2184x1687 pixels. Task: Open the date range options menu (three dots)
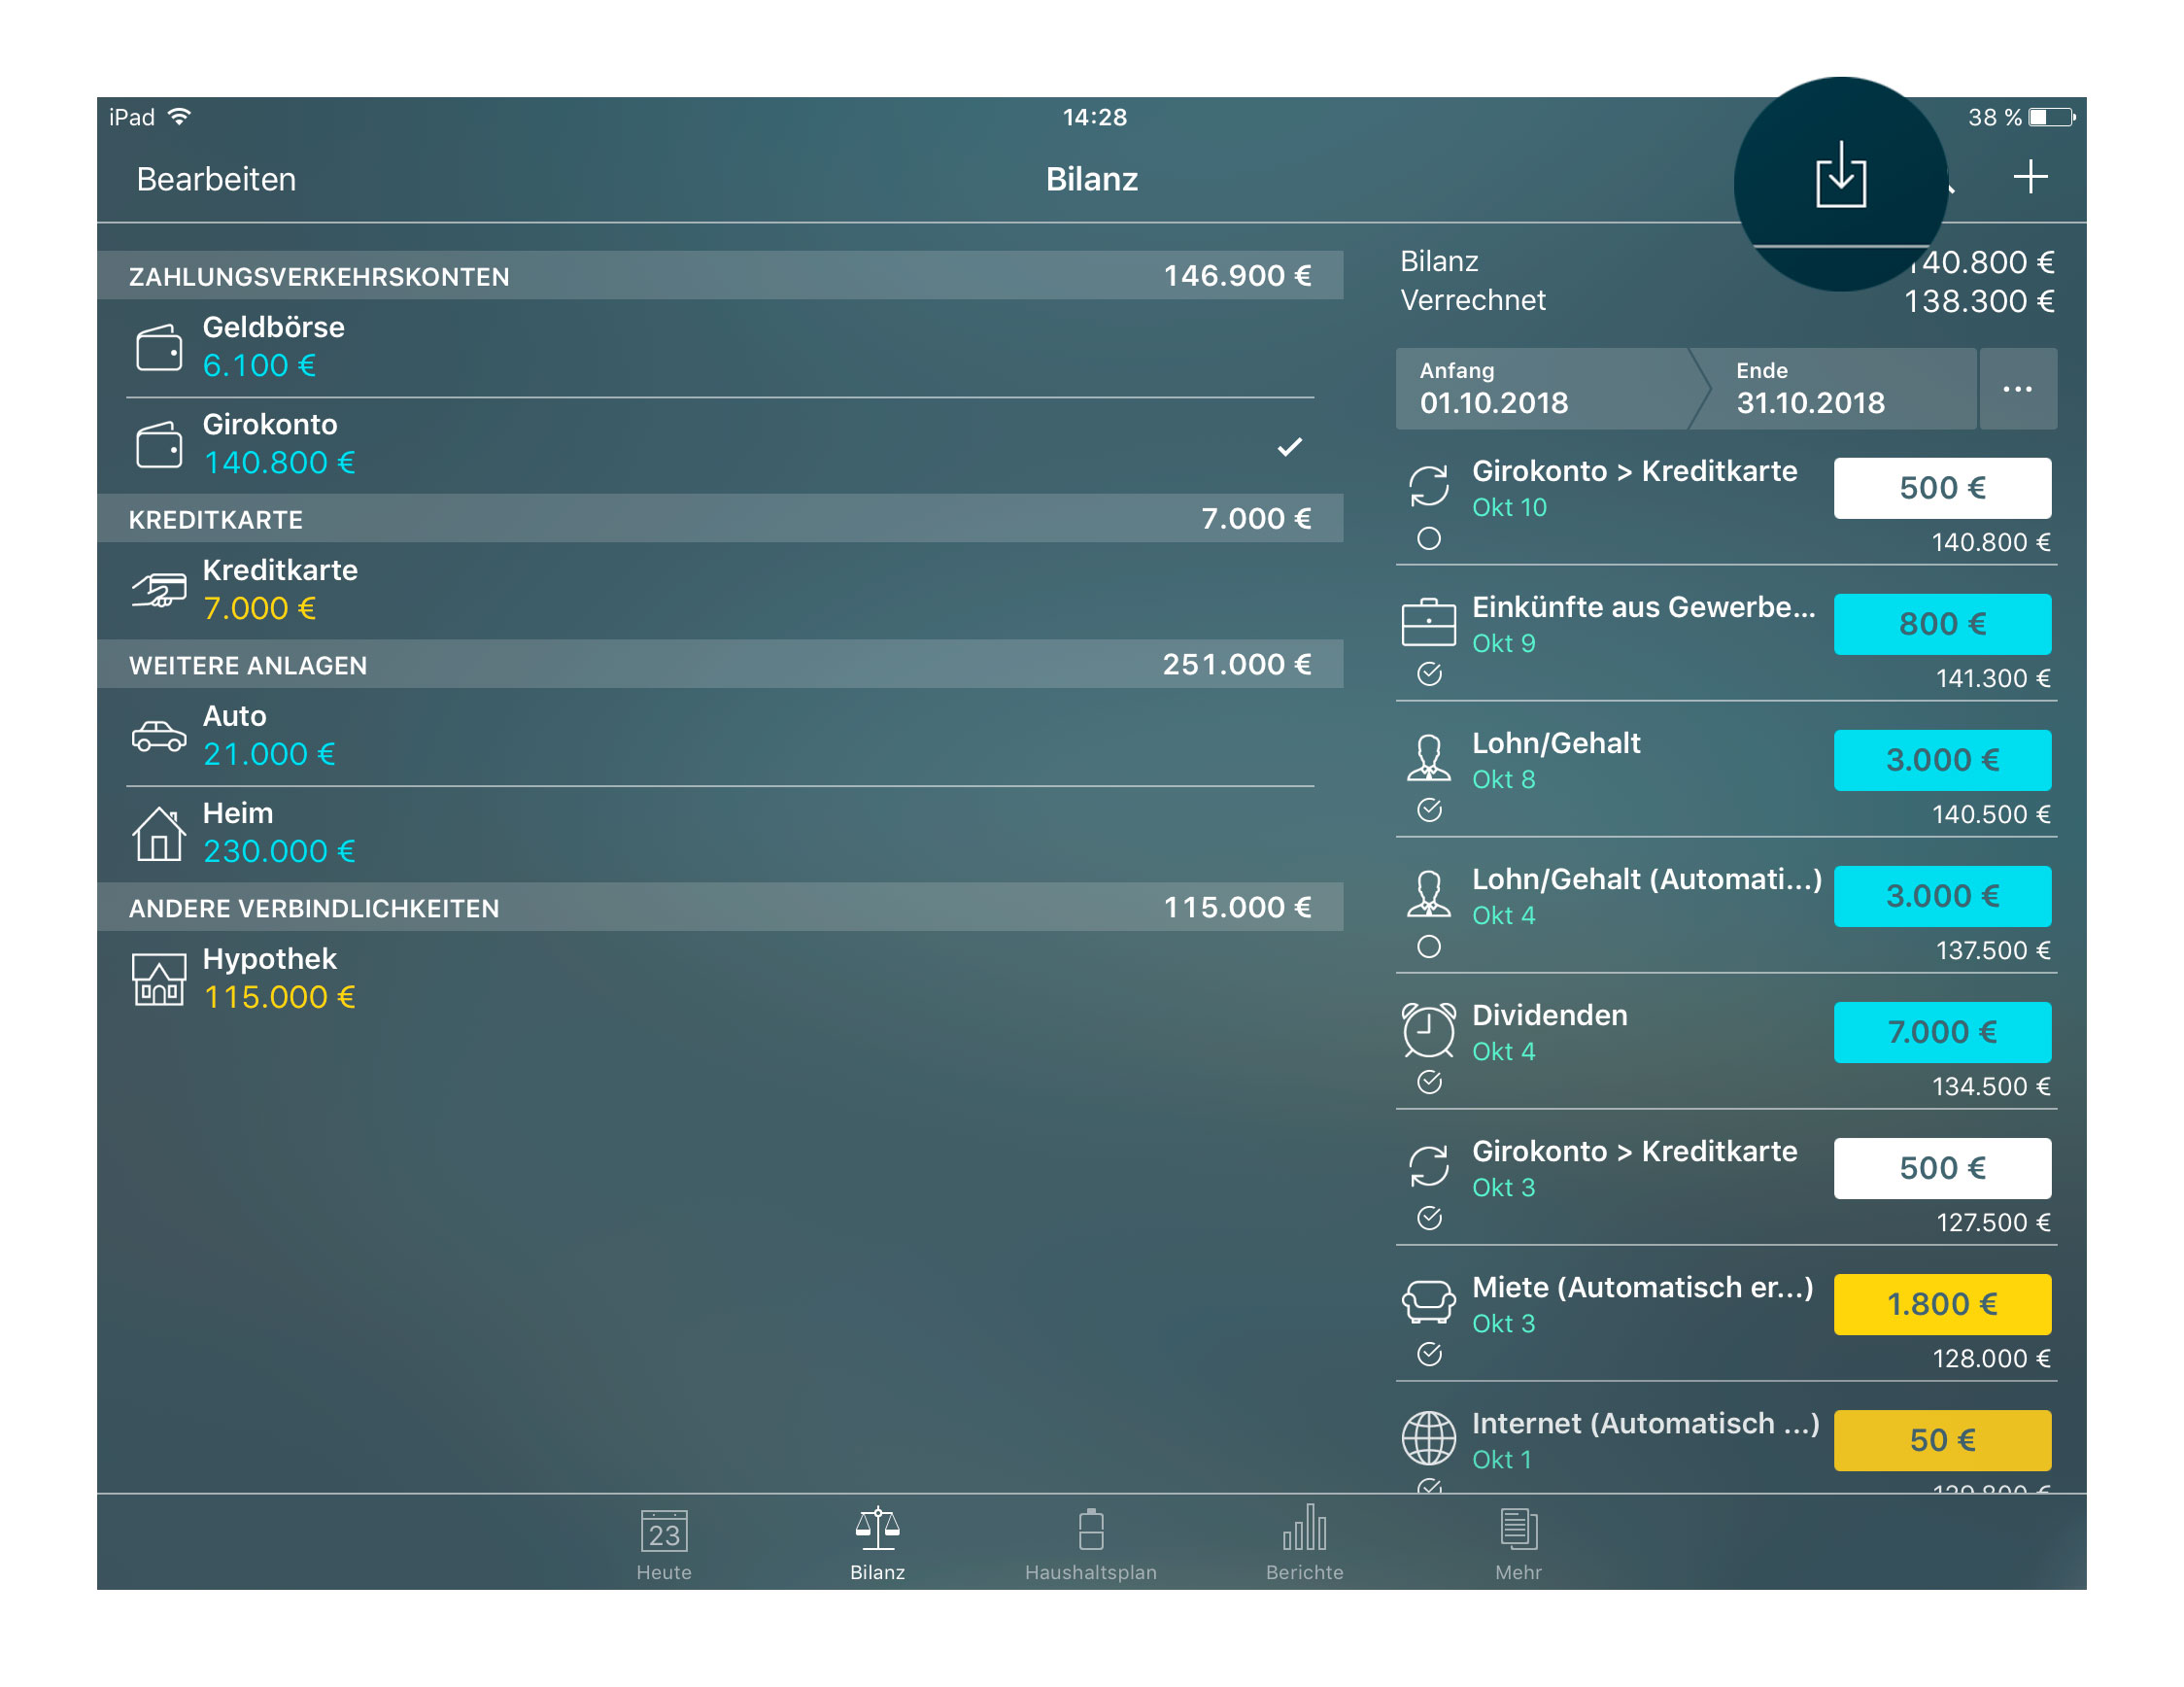2017,389
